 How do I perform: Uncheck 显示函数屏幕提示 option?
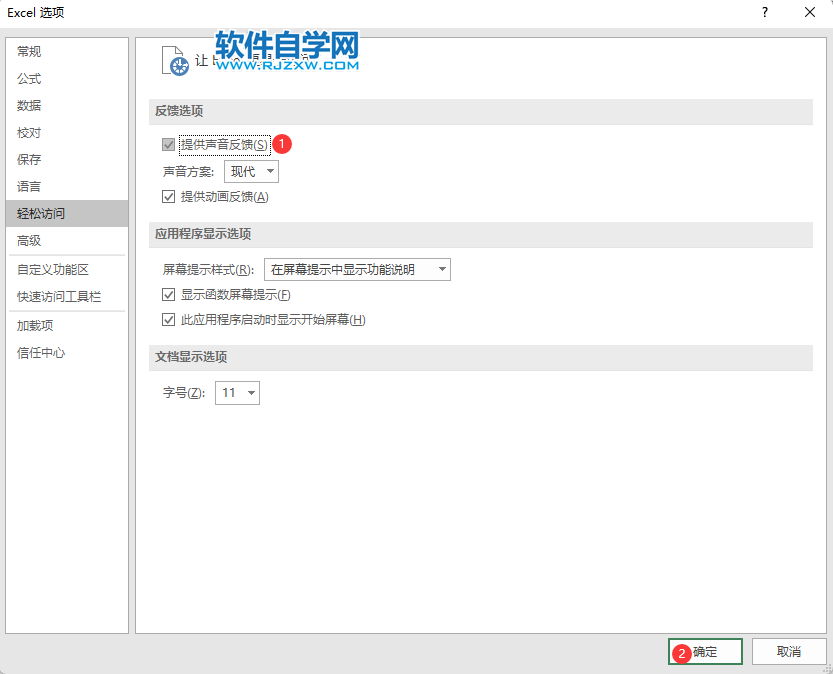[168, 295]
